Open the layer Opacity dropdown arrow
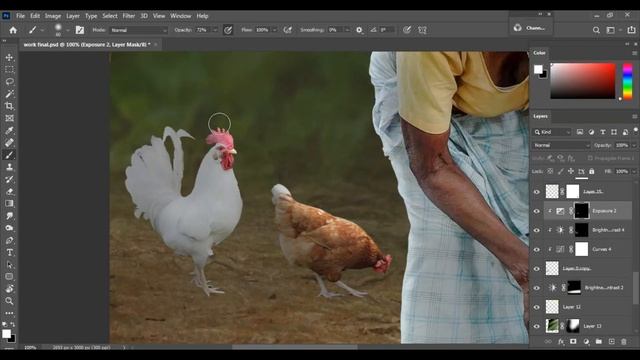 coord(634,145)
